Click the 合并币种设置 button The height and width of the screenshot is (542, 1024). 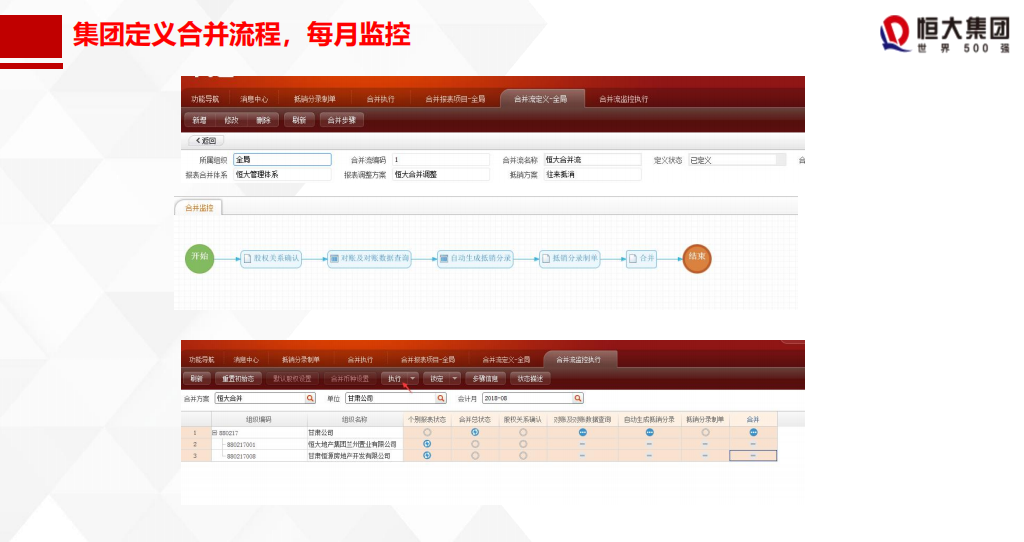(x=349, y=379)
